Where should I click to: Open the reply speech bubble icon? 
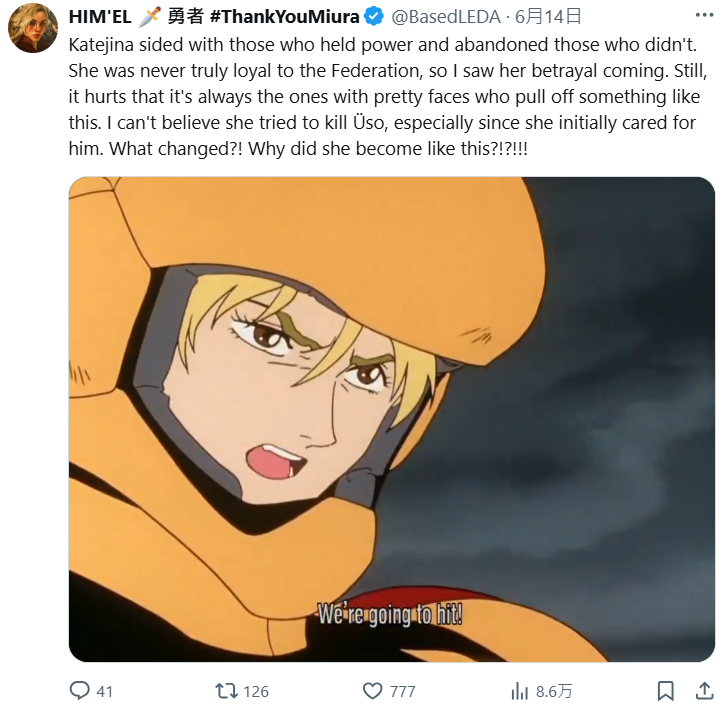point(79,691)
